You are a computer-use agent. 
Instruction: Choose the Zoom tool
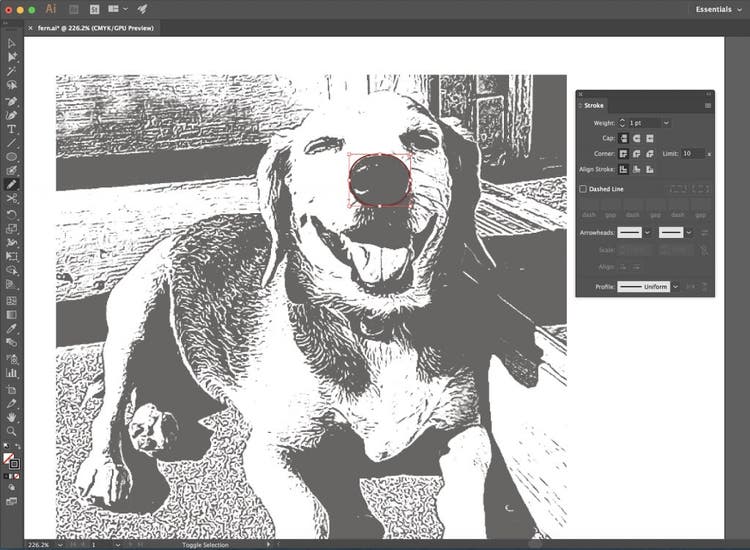12,431
